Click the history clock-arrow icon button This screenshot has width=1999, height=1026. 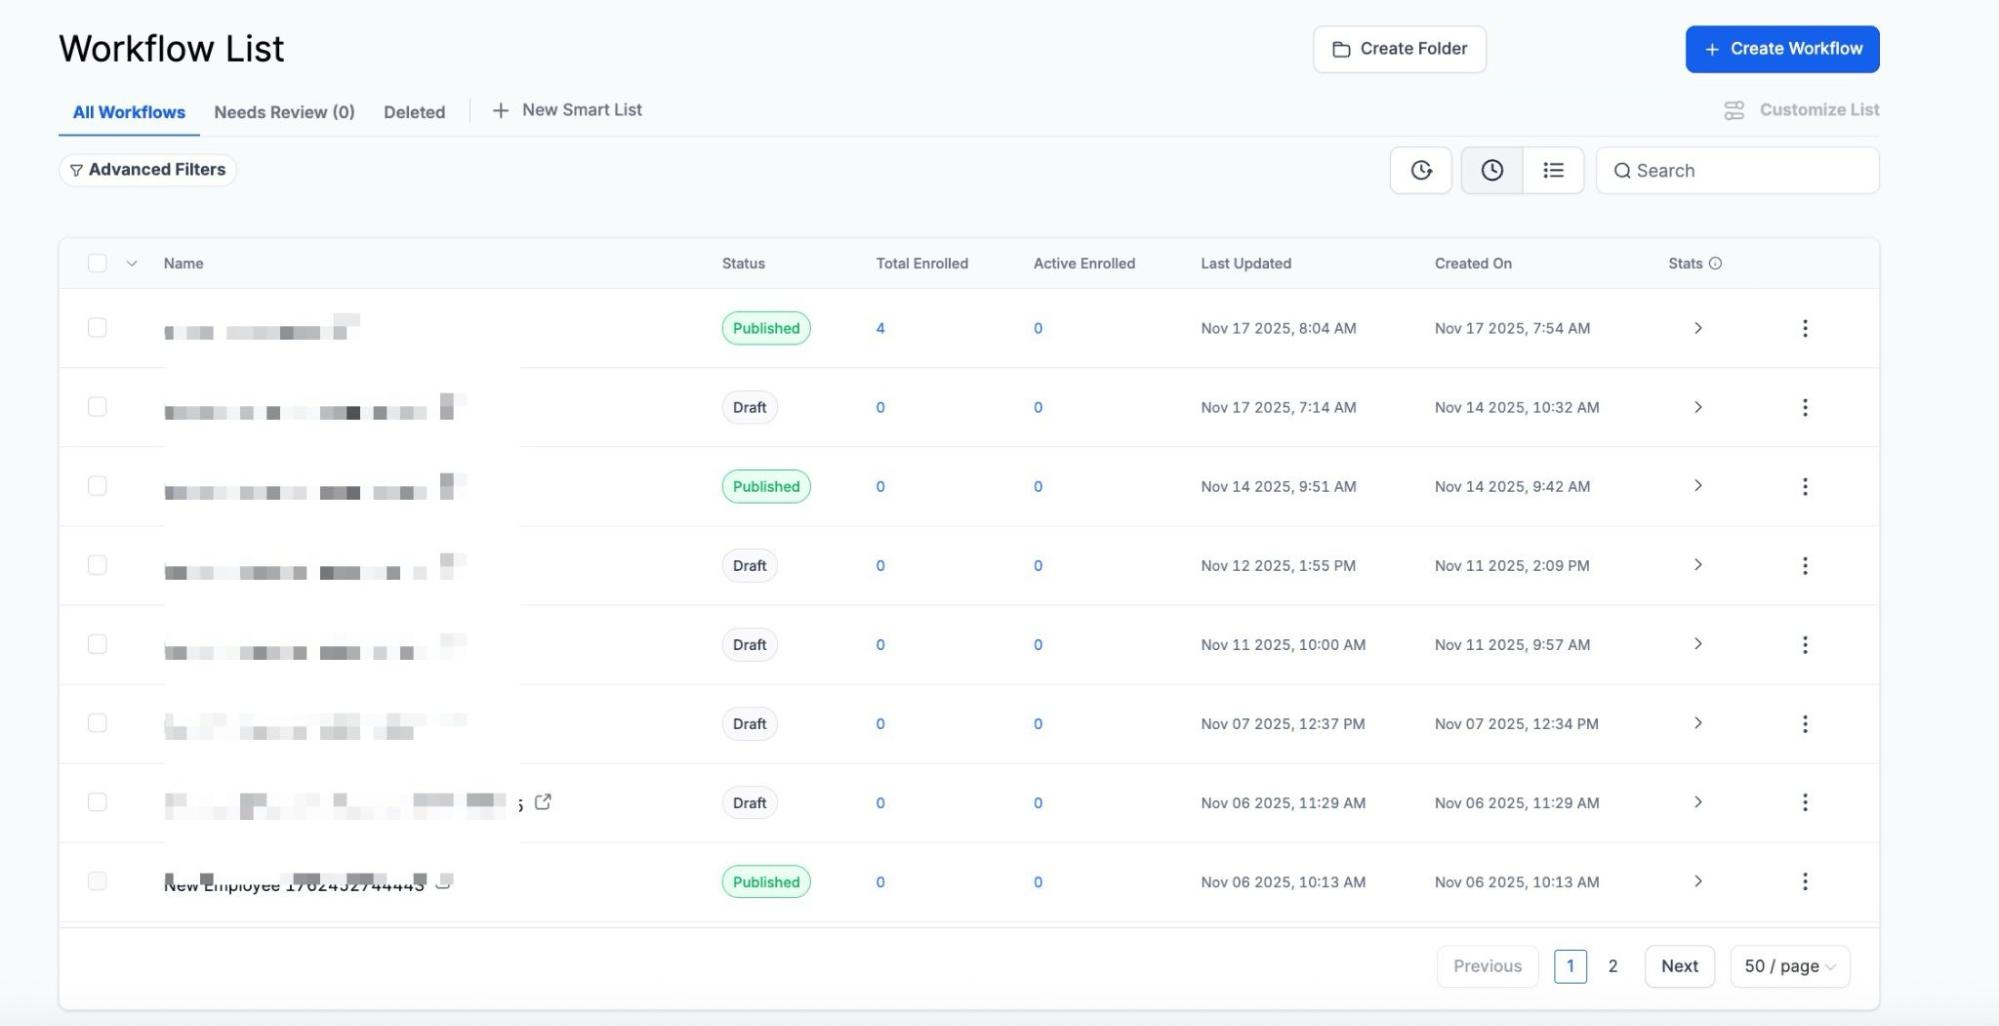pyautogui.click(x=1420, y=170)
